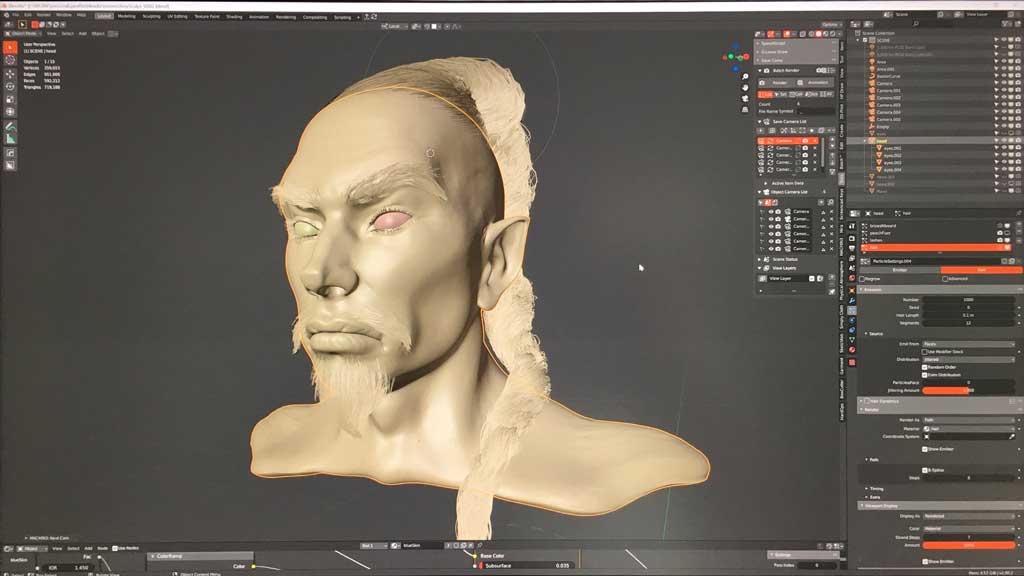Viewport: 1024px width, 576px height.
Task: Click the pin icon in properties header
Action: pos(1019,213)
